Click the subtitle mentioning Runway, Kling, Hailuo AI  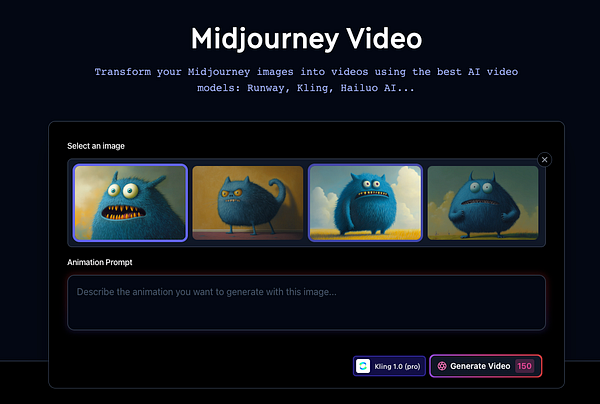coord(306,80)
